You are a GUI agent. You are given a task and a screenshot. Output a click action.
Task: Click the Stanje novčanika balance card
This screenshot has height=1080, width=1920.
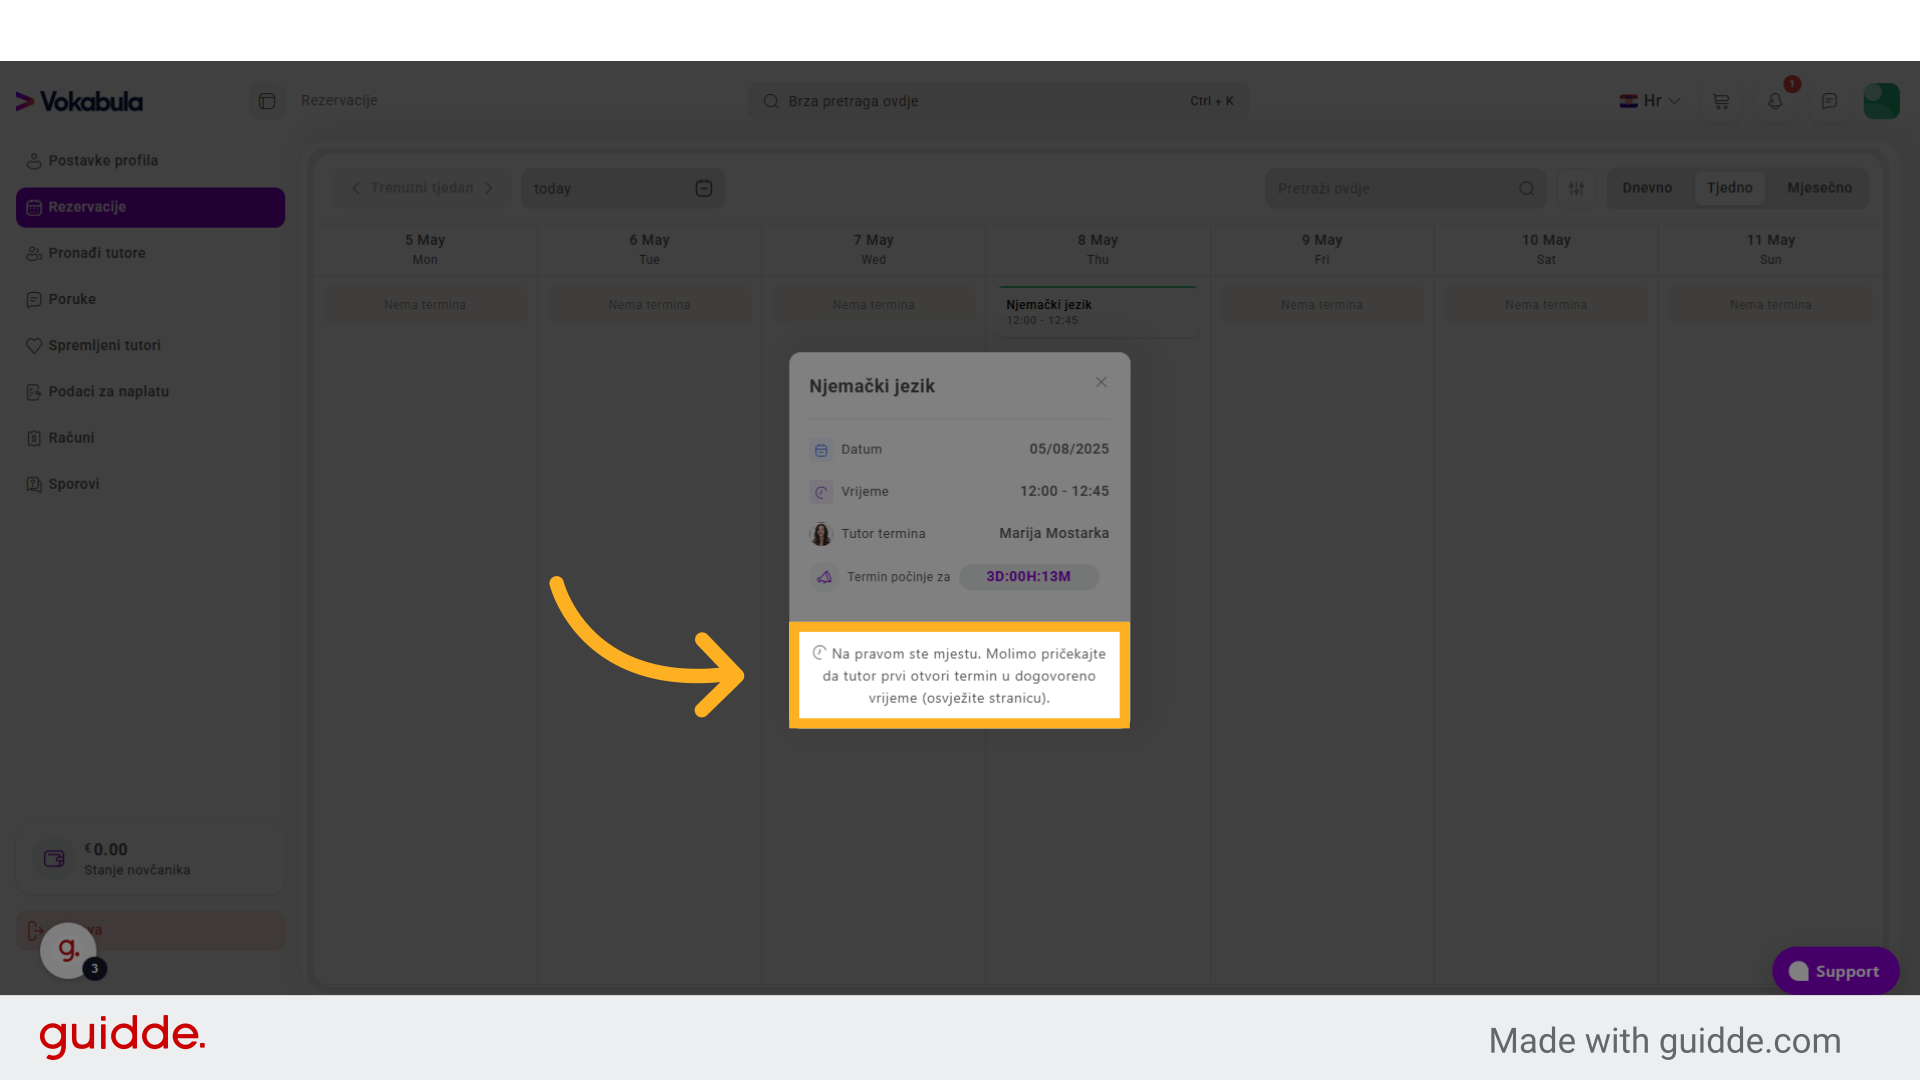click(x=150, y=859)
